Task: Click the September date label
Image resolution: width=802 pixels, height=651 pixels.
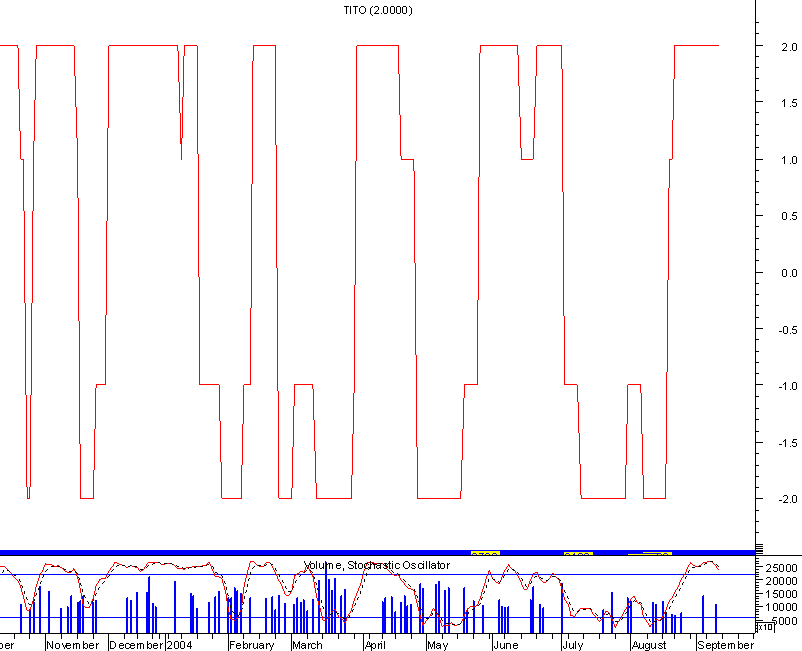Action: tap(725, 645)
